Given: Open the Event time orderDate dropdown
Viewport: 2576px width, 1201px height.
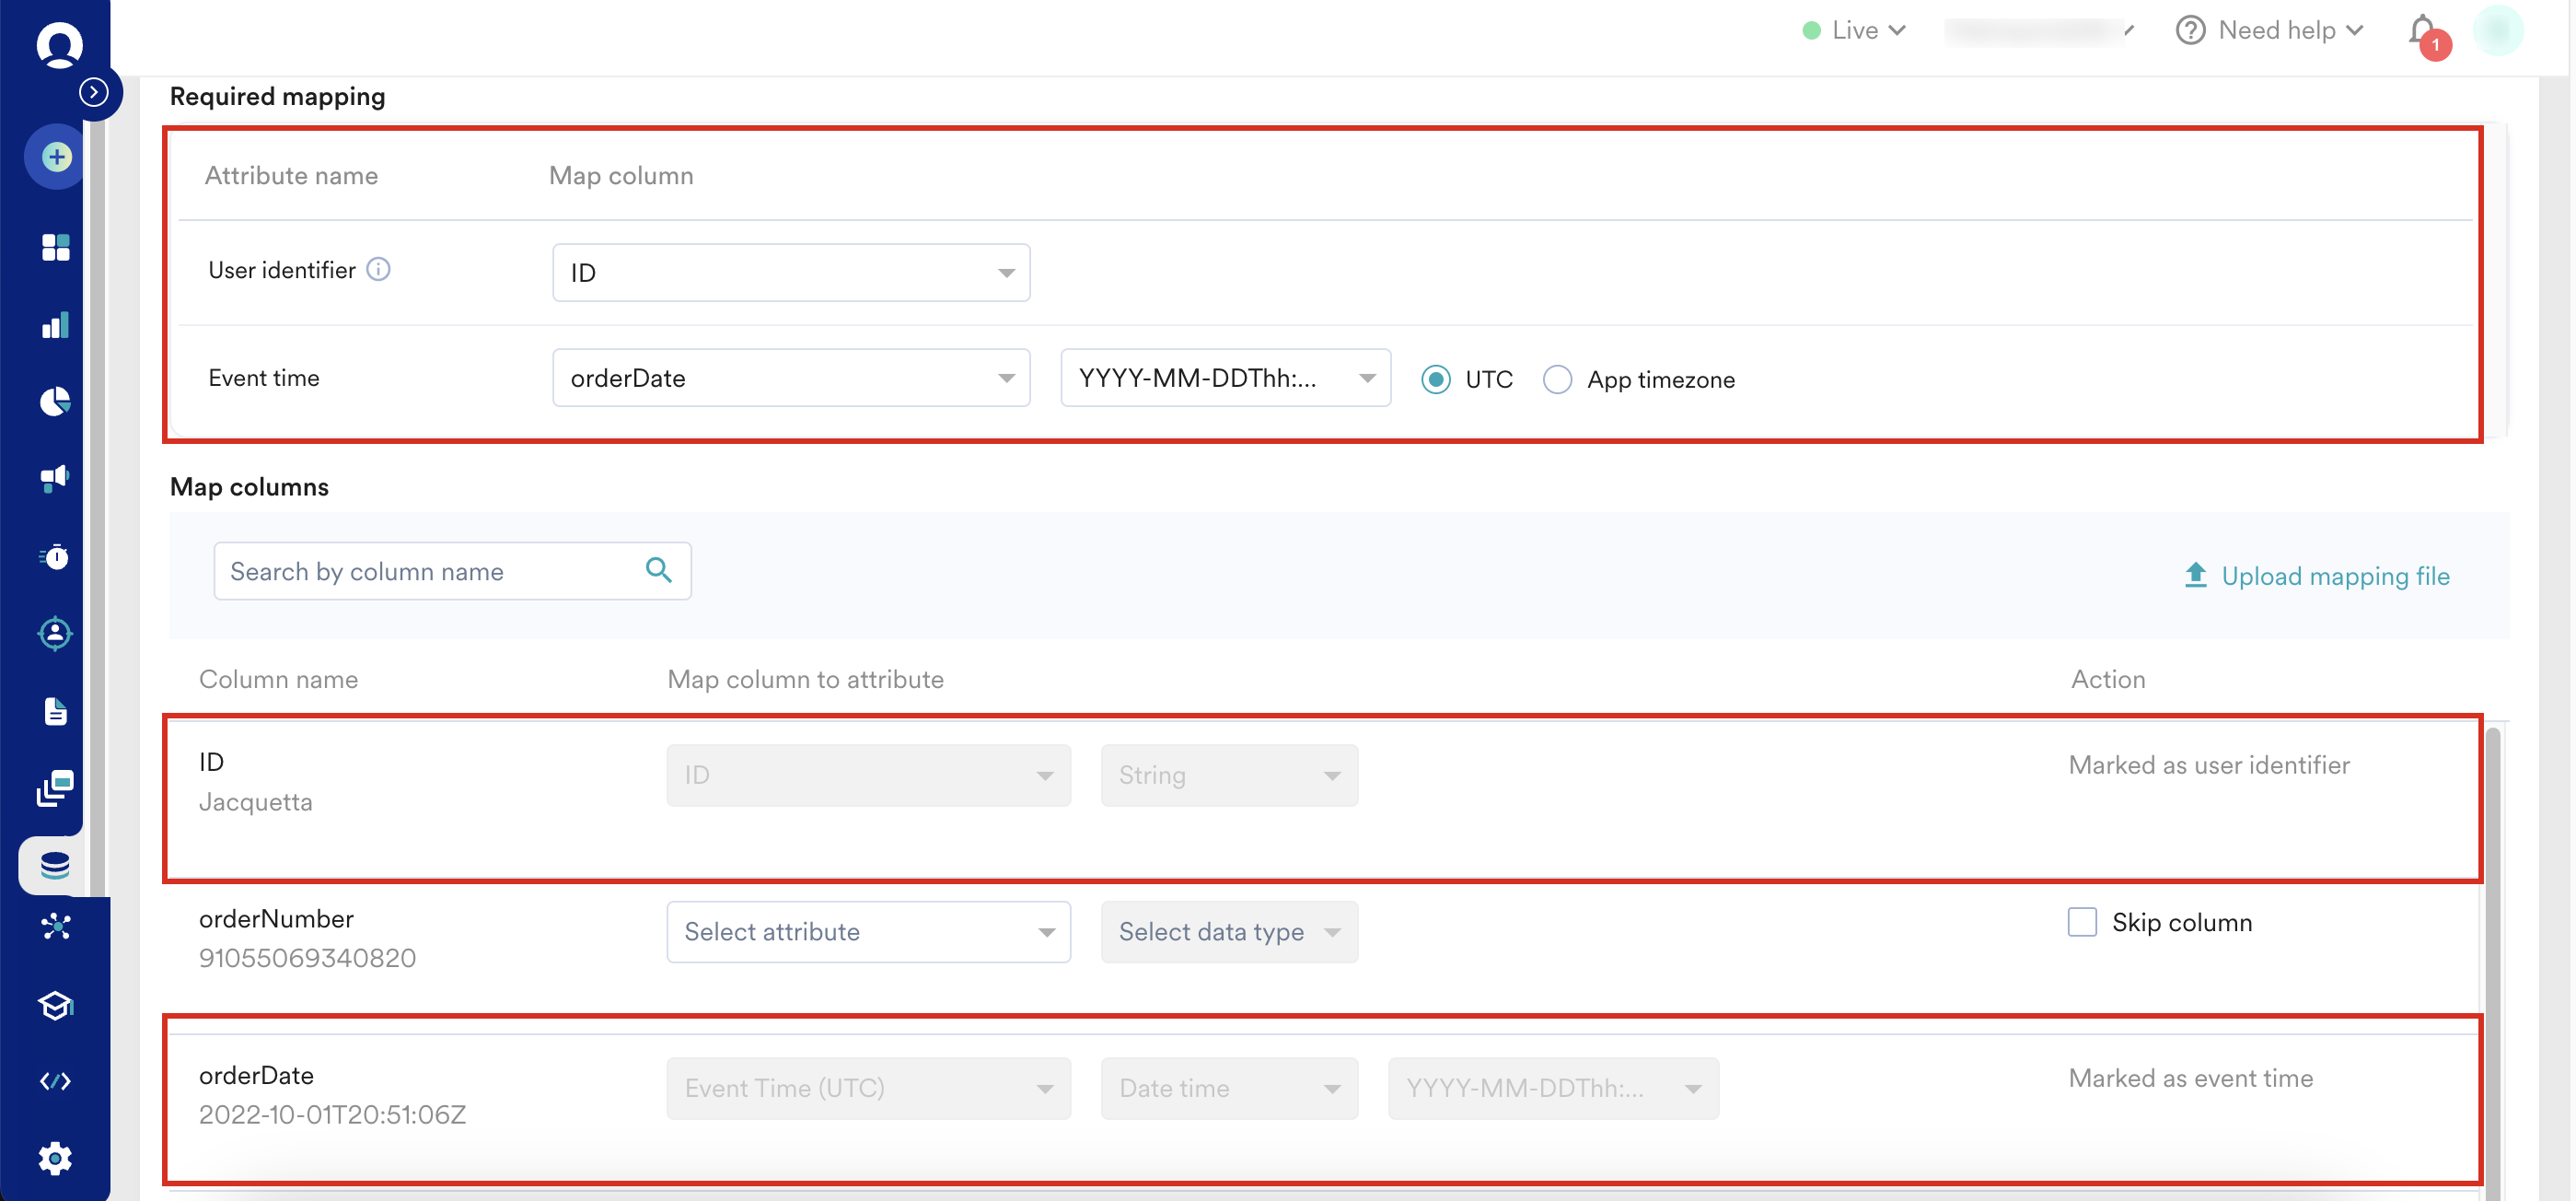Looking at the screenshot, I should click(790, 378).
